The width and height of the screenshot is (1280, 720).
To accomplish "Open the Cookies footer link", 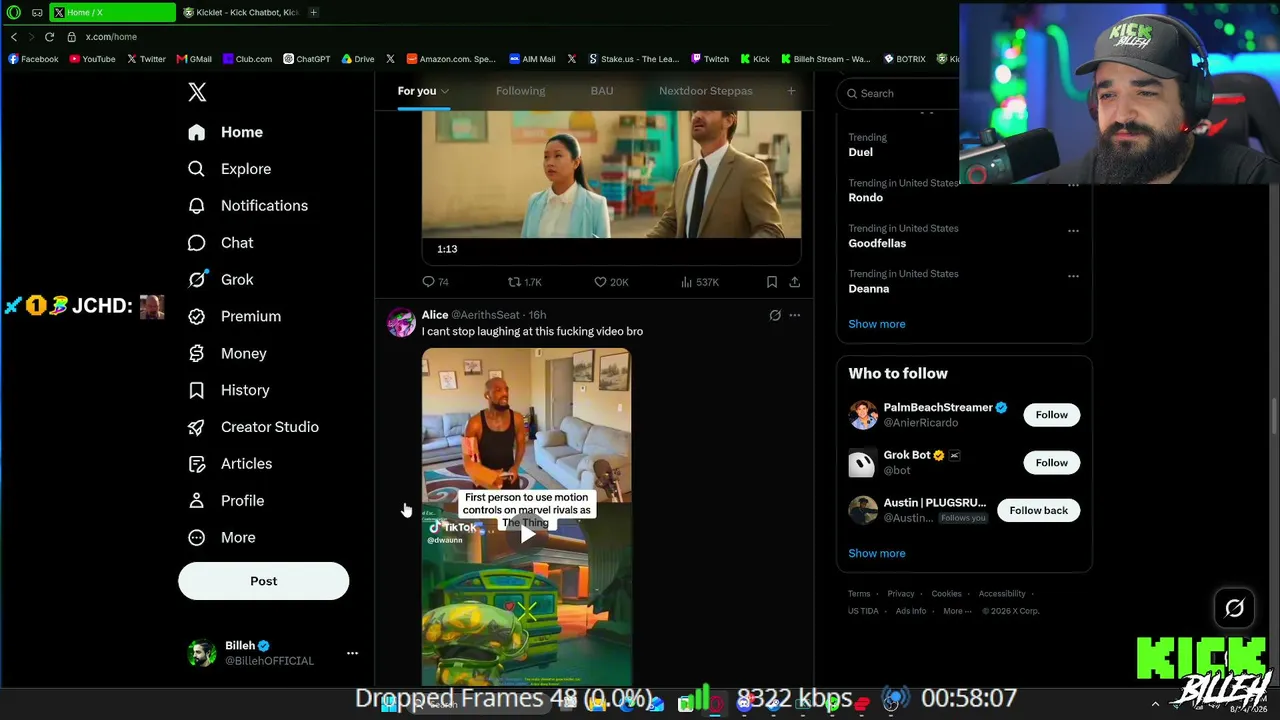I will click(x=946, y=594).
